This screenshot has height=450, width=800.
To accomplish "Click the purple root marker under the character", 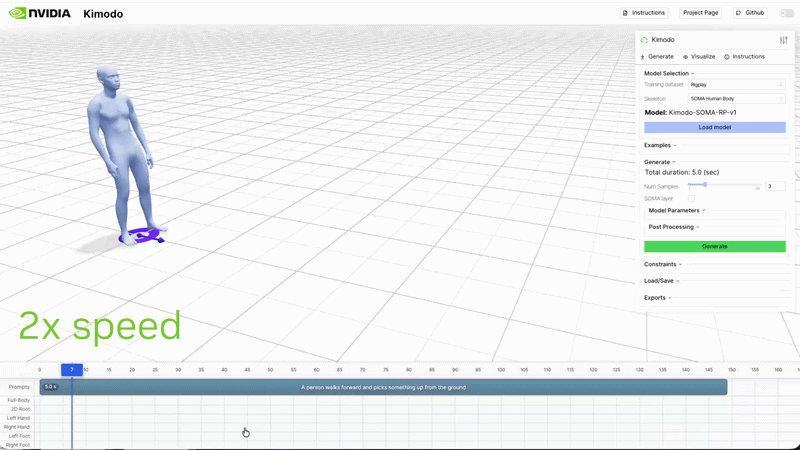I will coord(142,236).
